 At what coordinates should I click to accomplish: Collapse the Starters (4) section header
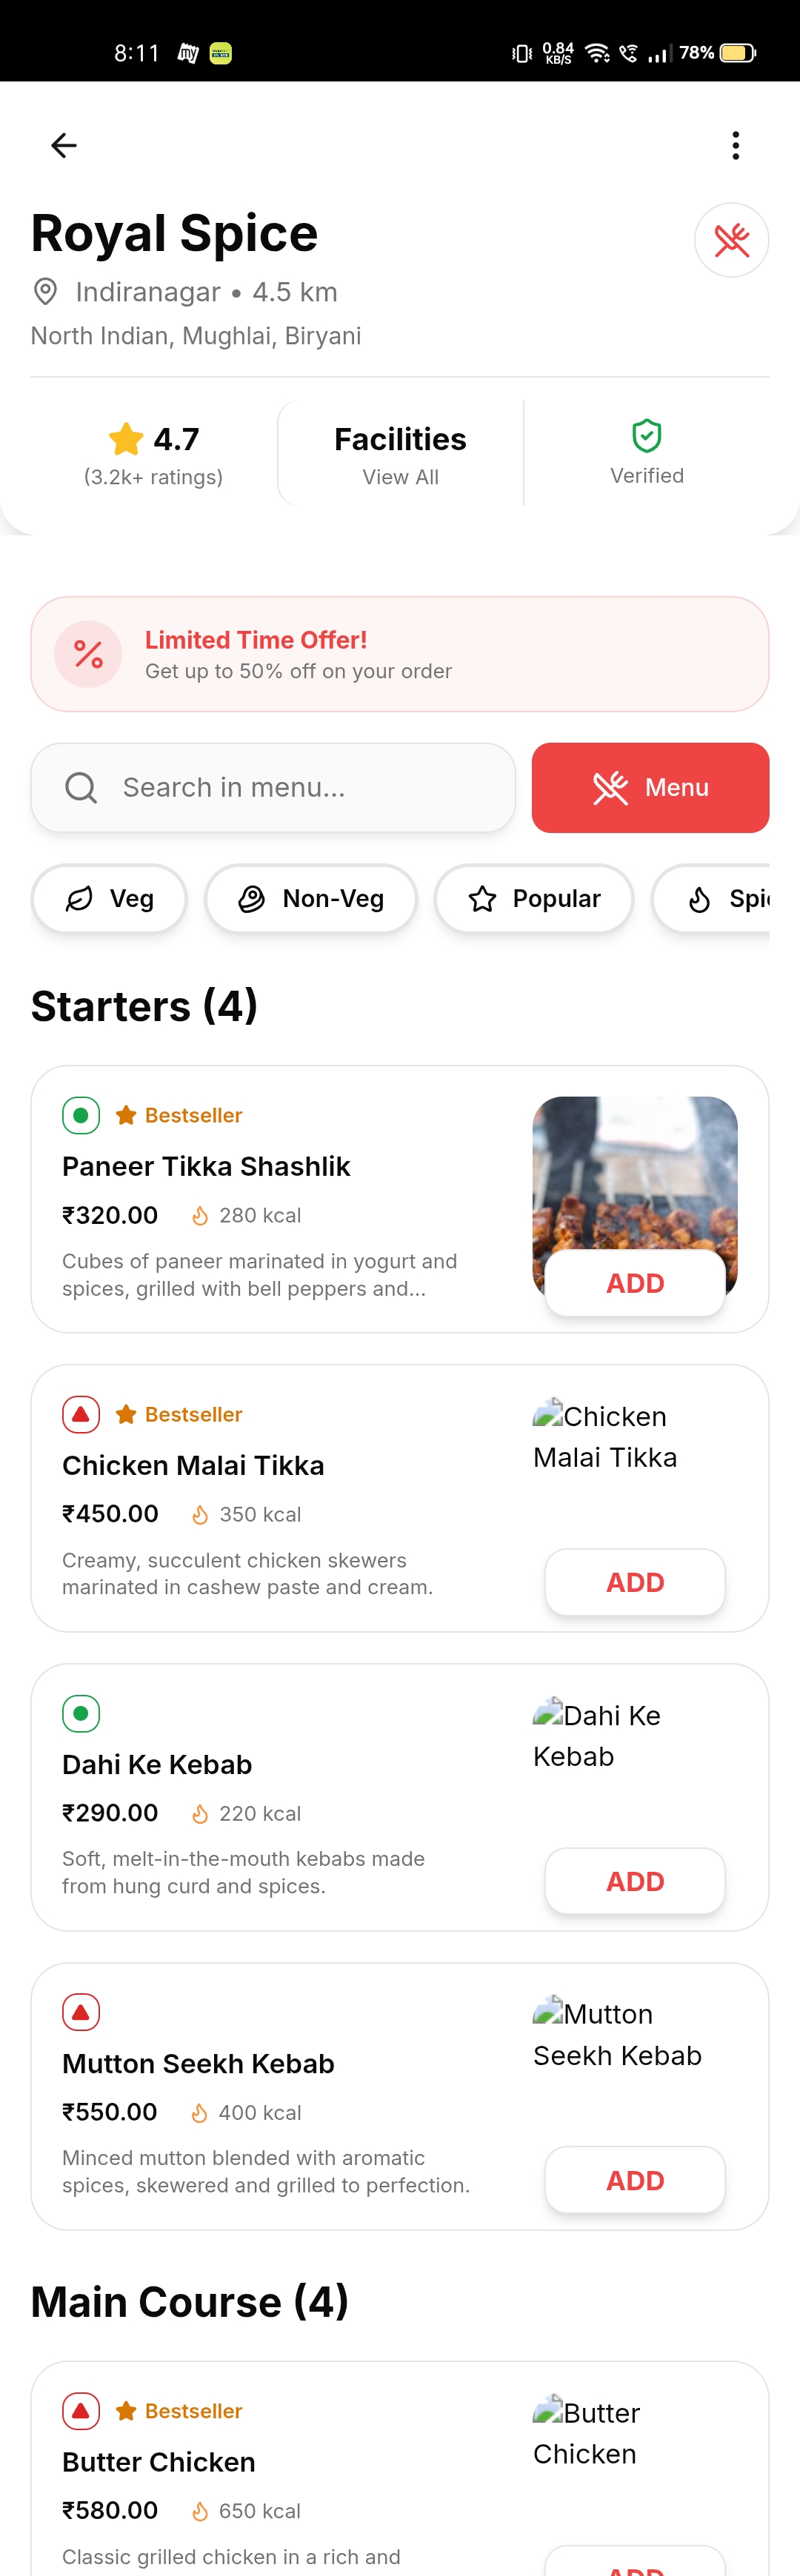point(144,1006)
